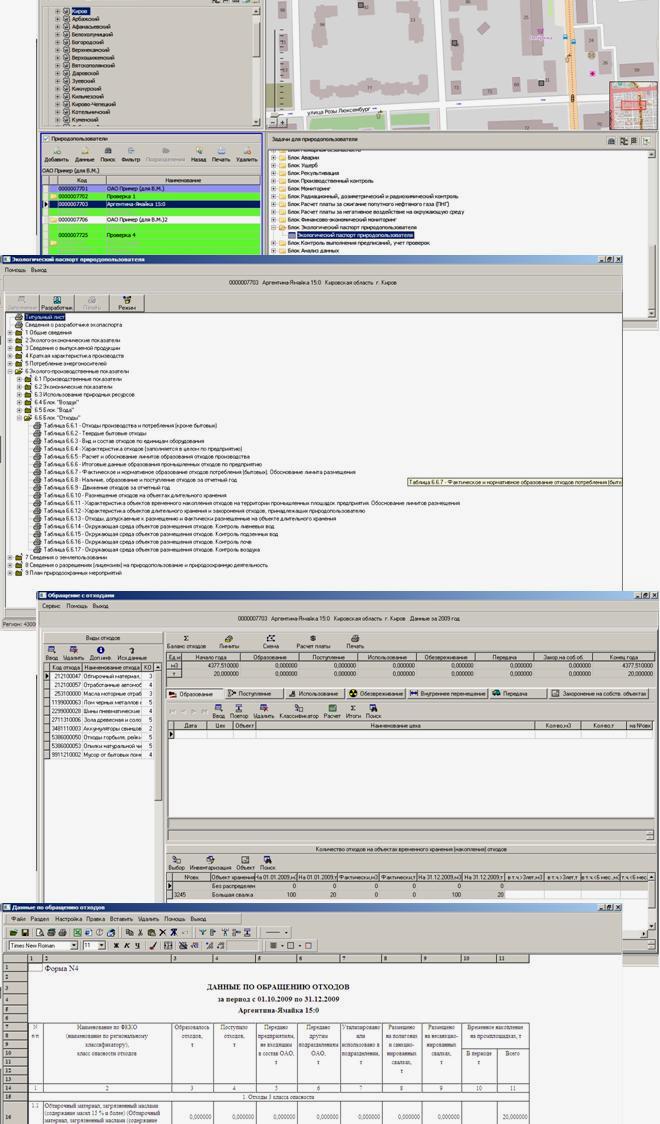Click the Баланс отходов sigma icon
This screenshot has width=660, height=1124.
click(x=185, y=639)
